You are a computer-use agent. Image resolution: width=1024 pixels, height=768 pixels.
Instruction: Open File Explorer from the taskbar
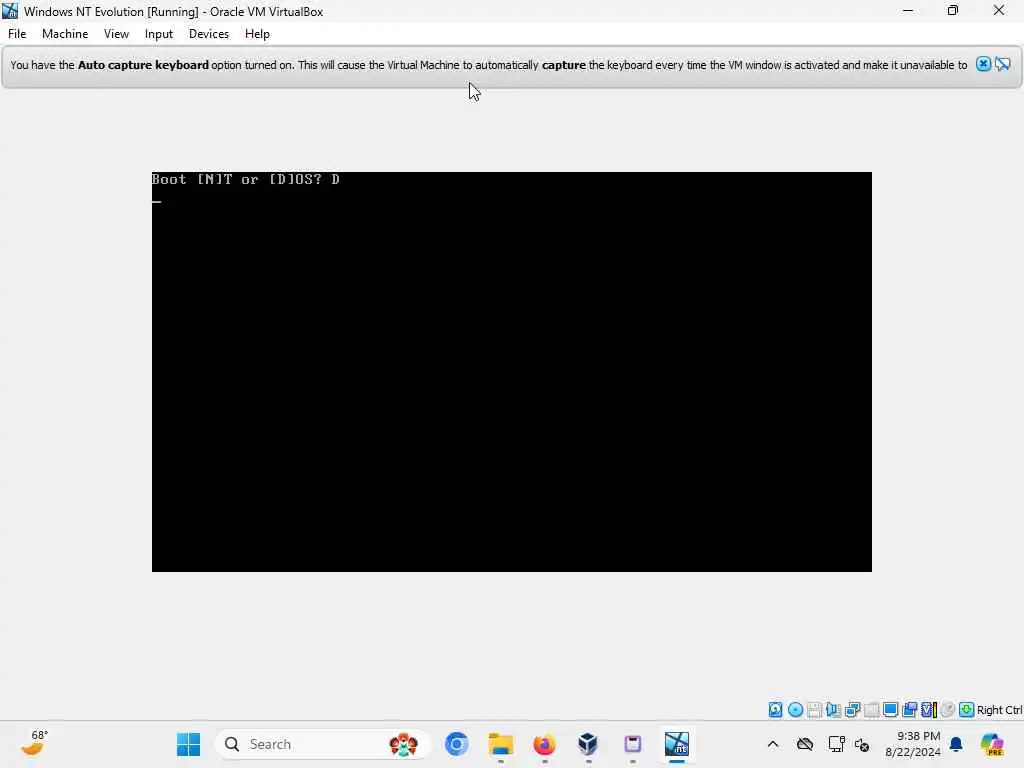tap(501, 744)
